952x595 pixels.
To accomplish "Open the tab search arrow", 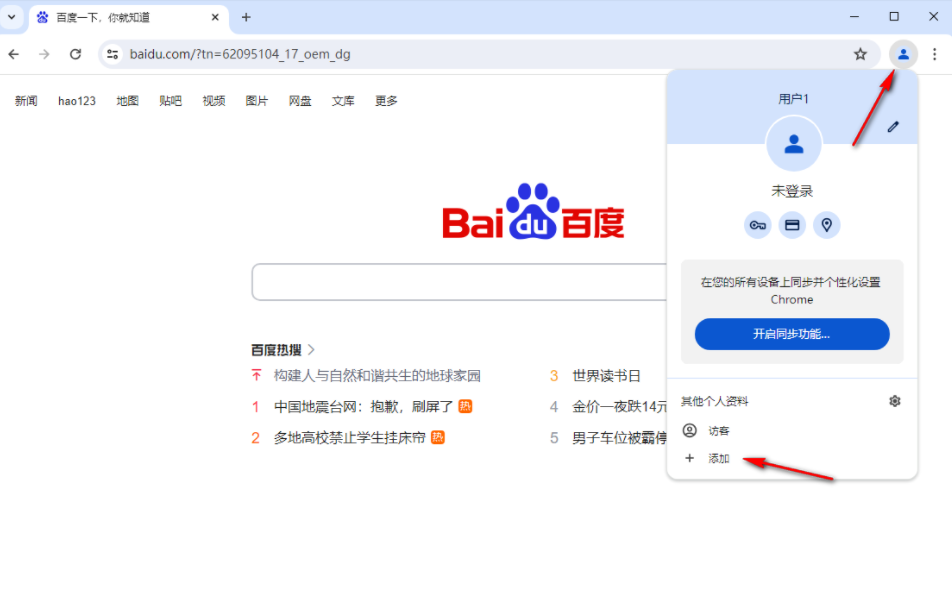I will point(10,17).
